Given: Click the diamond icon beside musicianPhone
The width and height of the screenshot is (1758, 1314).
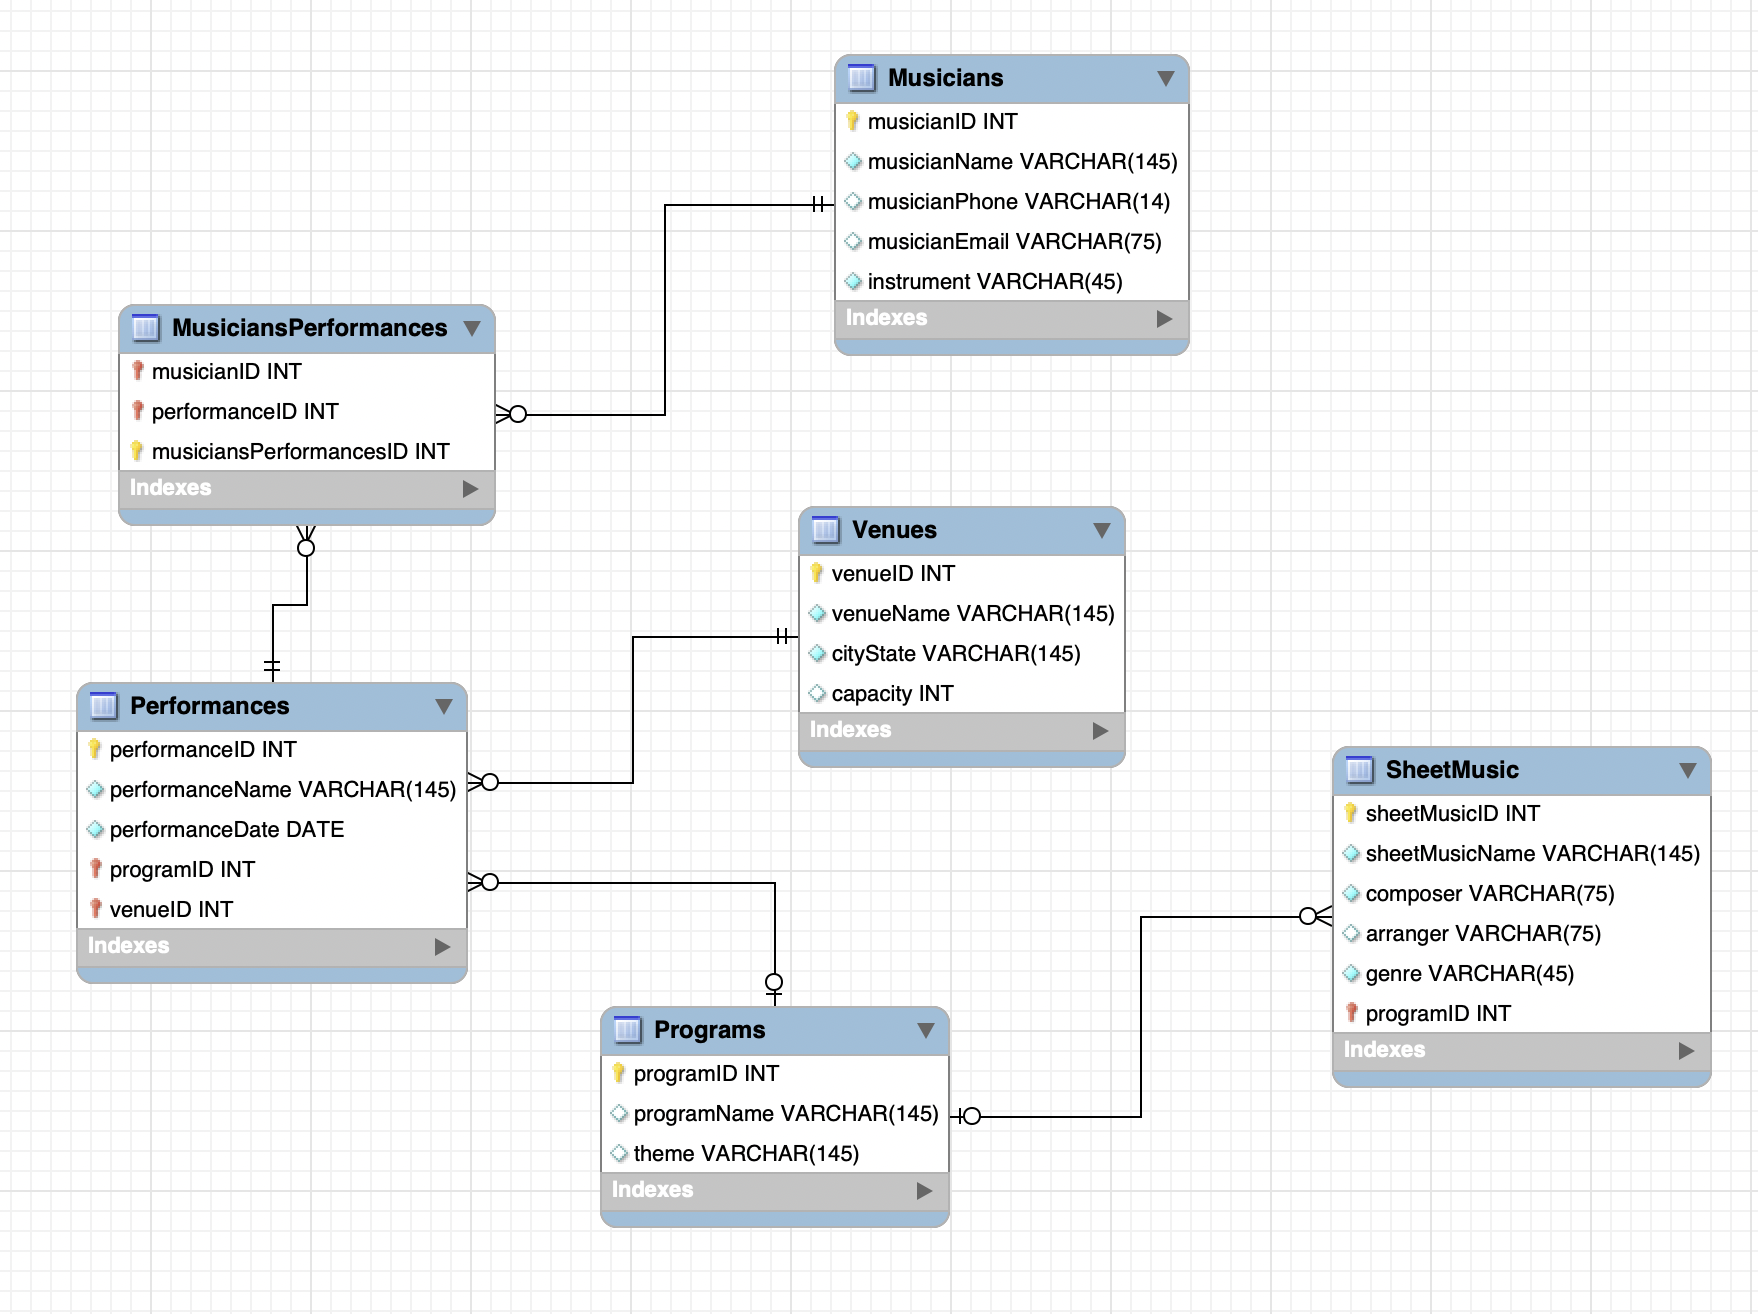Looking at the screenshot, I should [x=853, y=201].
